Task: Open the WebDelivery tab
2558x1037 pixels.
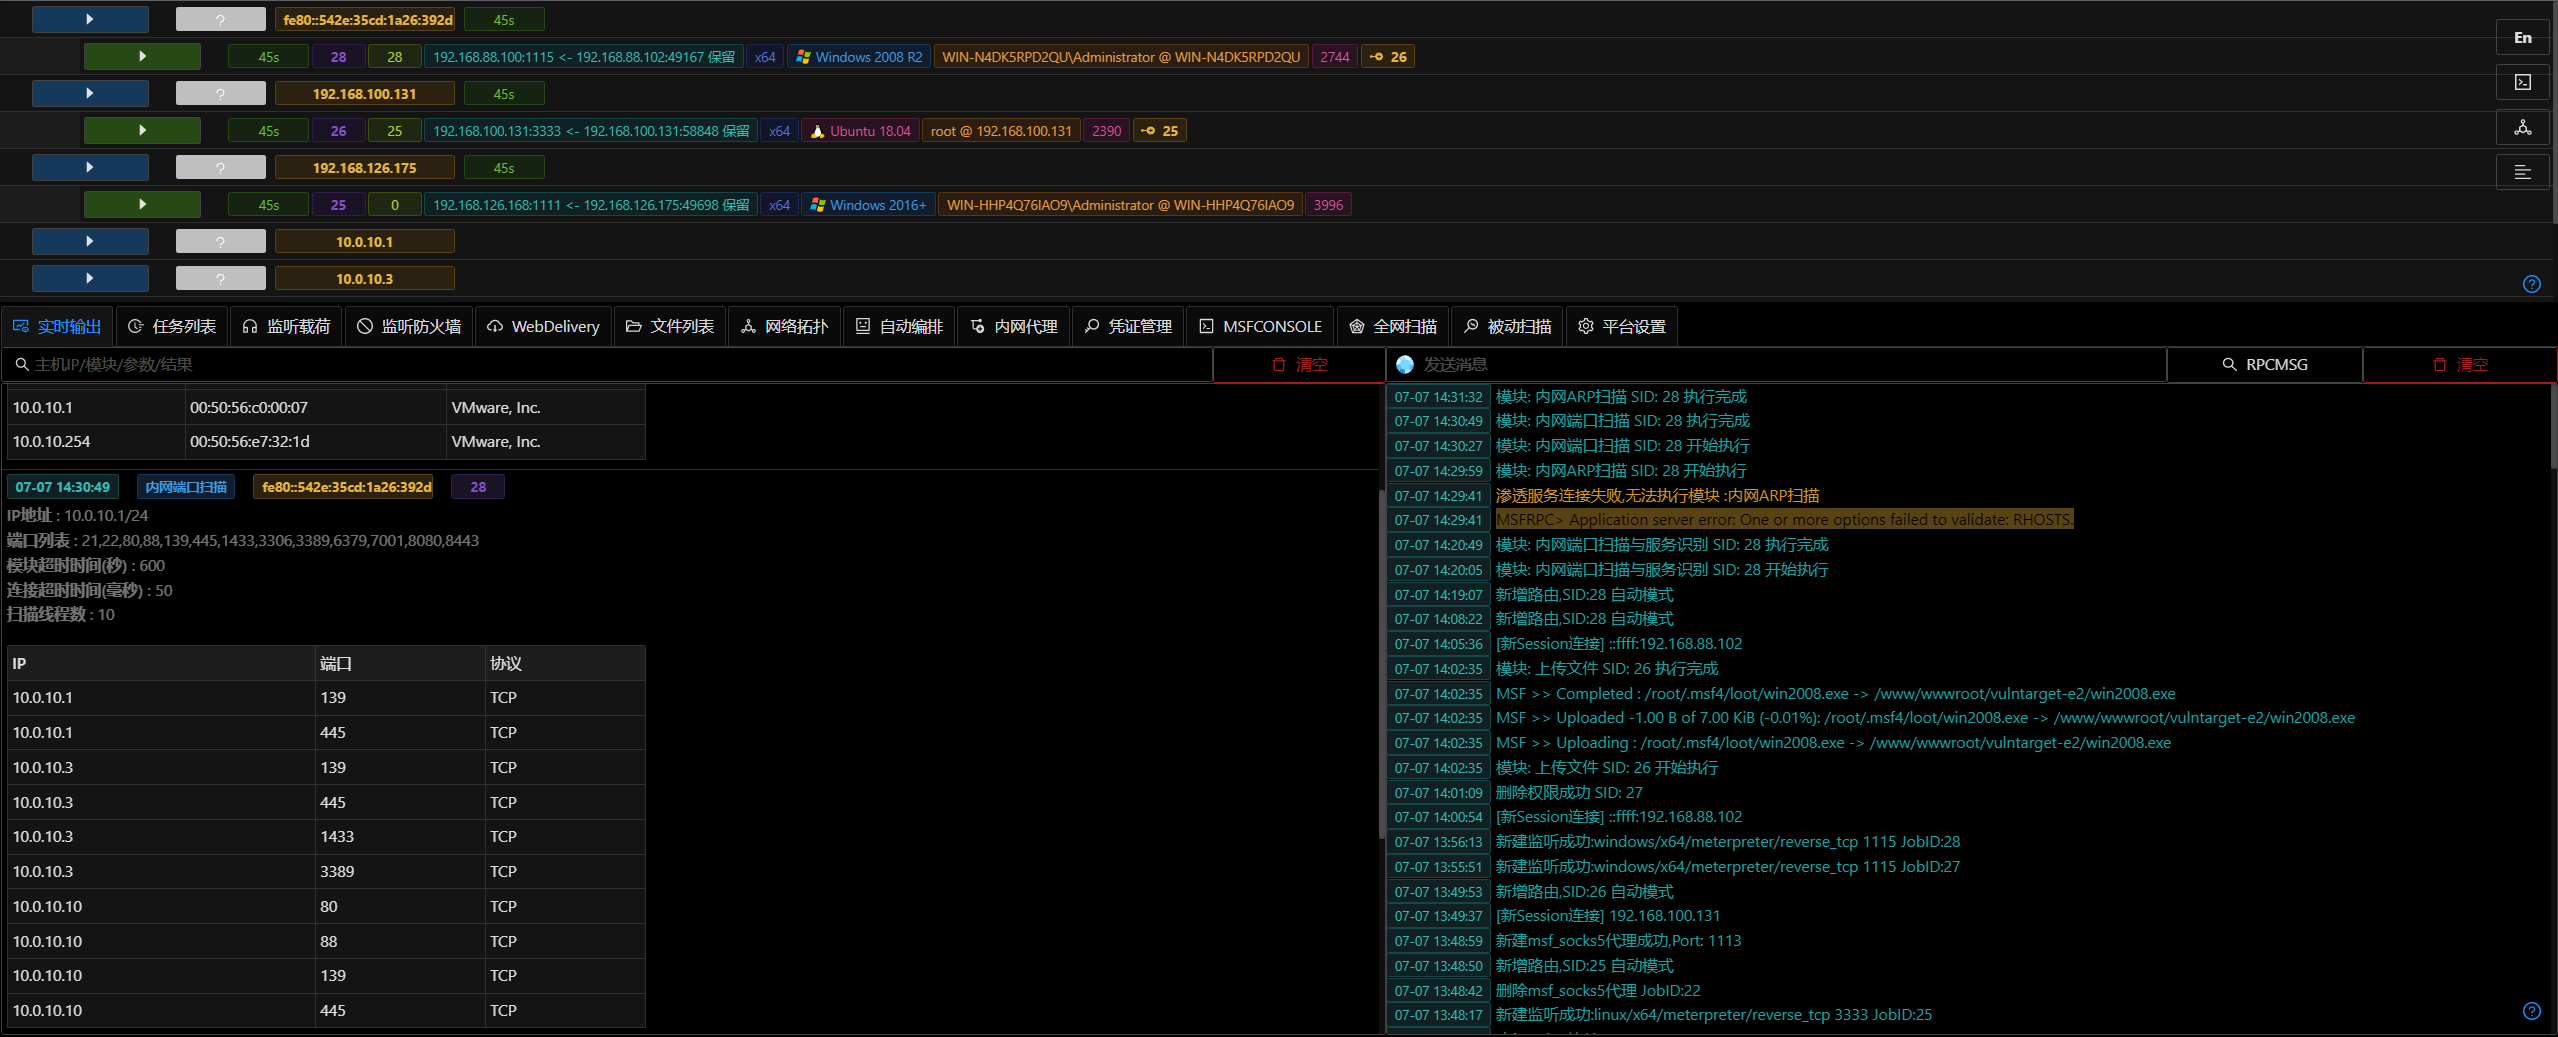Action: pyautogui.click(x=544, y=327)
